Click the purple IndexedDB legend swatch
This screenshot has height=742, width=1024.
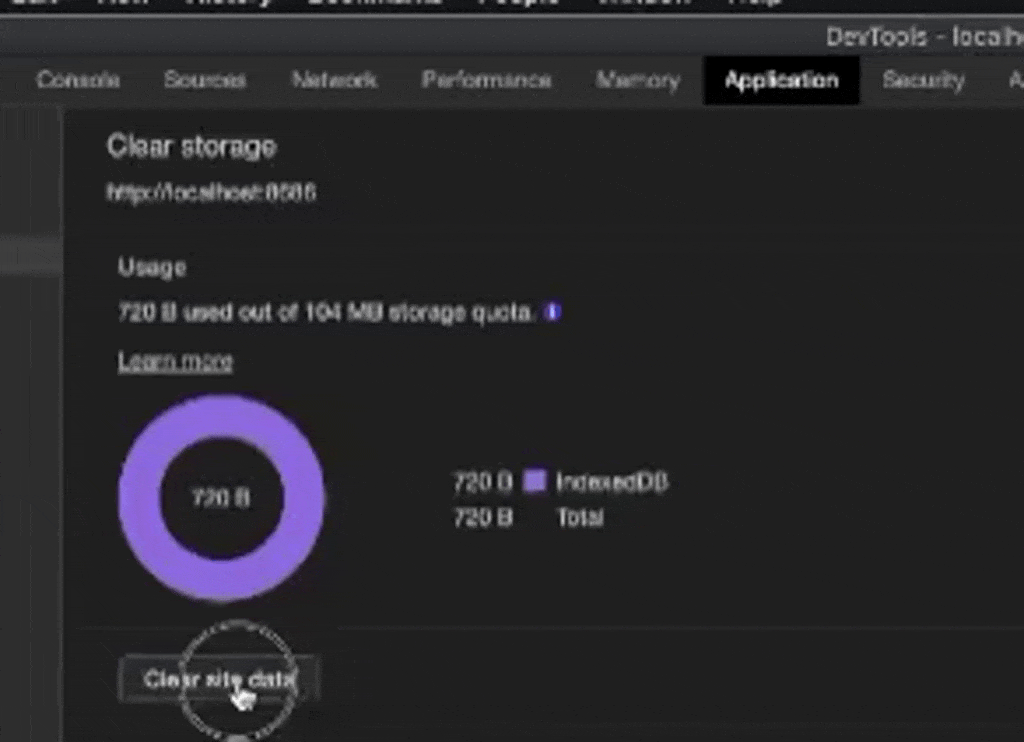(535, 481)
